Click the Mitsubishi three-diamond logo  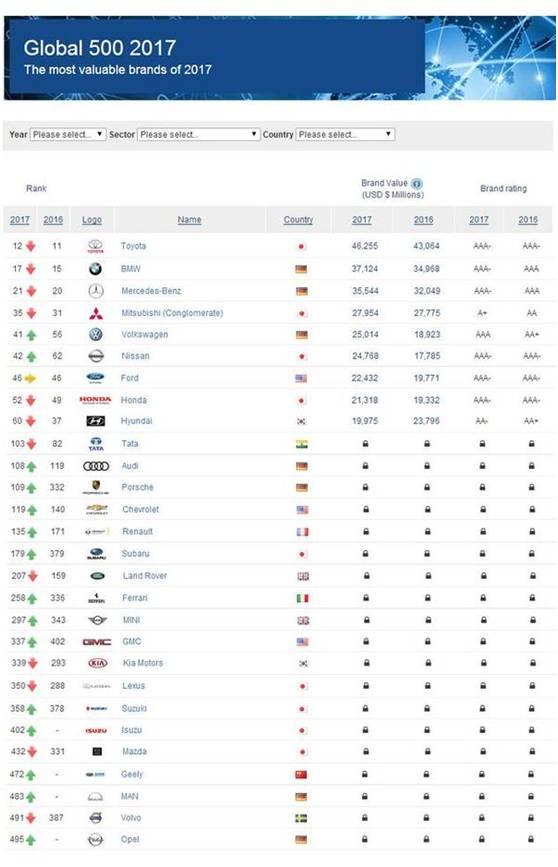[96, 314]
